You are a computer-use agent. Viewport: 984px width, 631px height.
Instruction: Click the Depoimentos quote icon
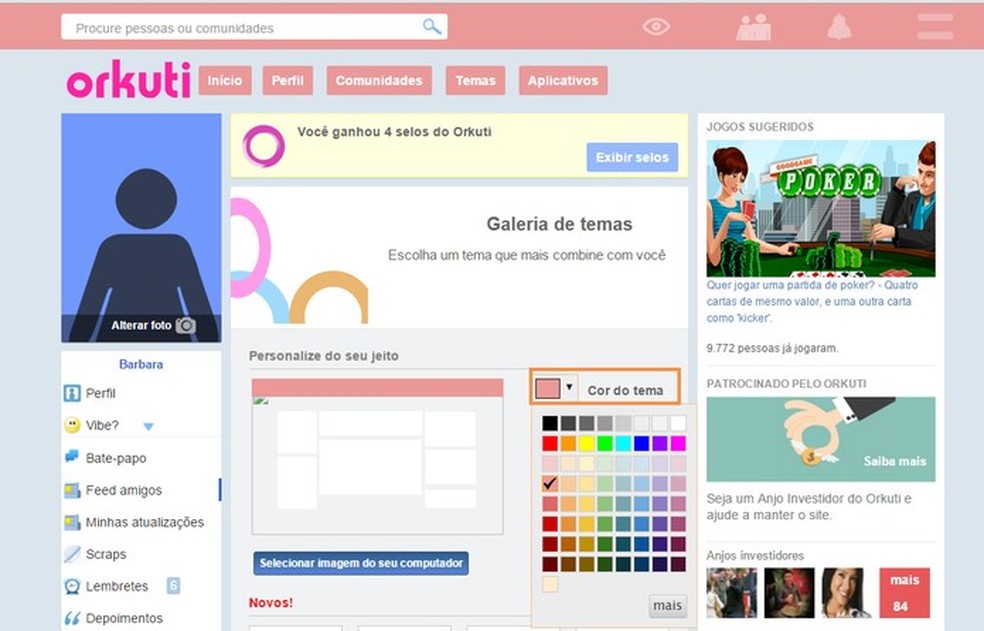[72, 618]
